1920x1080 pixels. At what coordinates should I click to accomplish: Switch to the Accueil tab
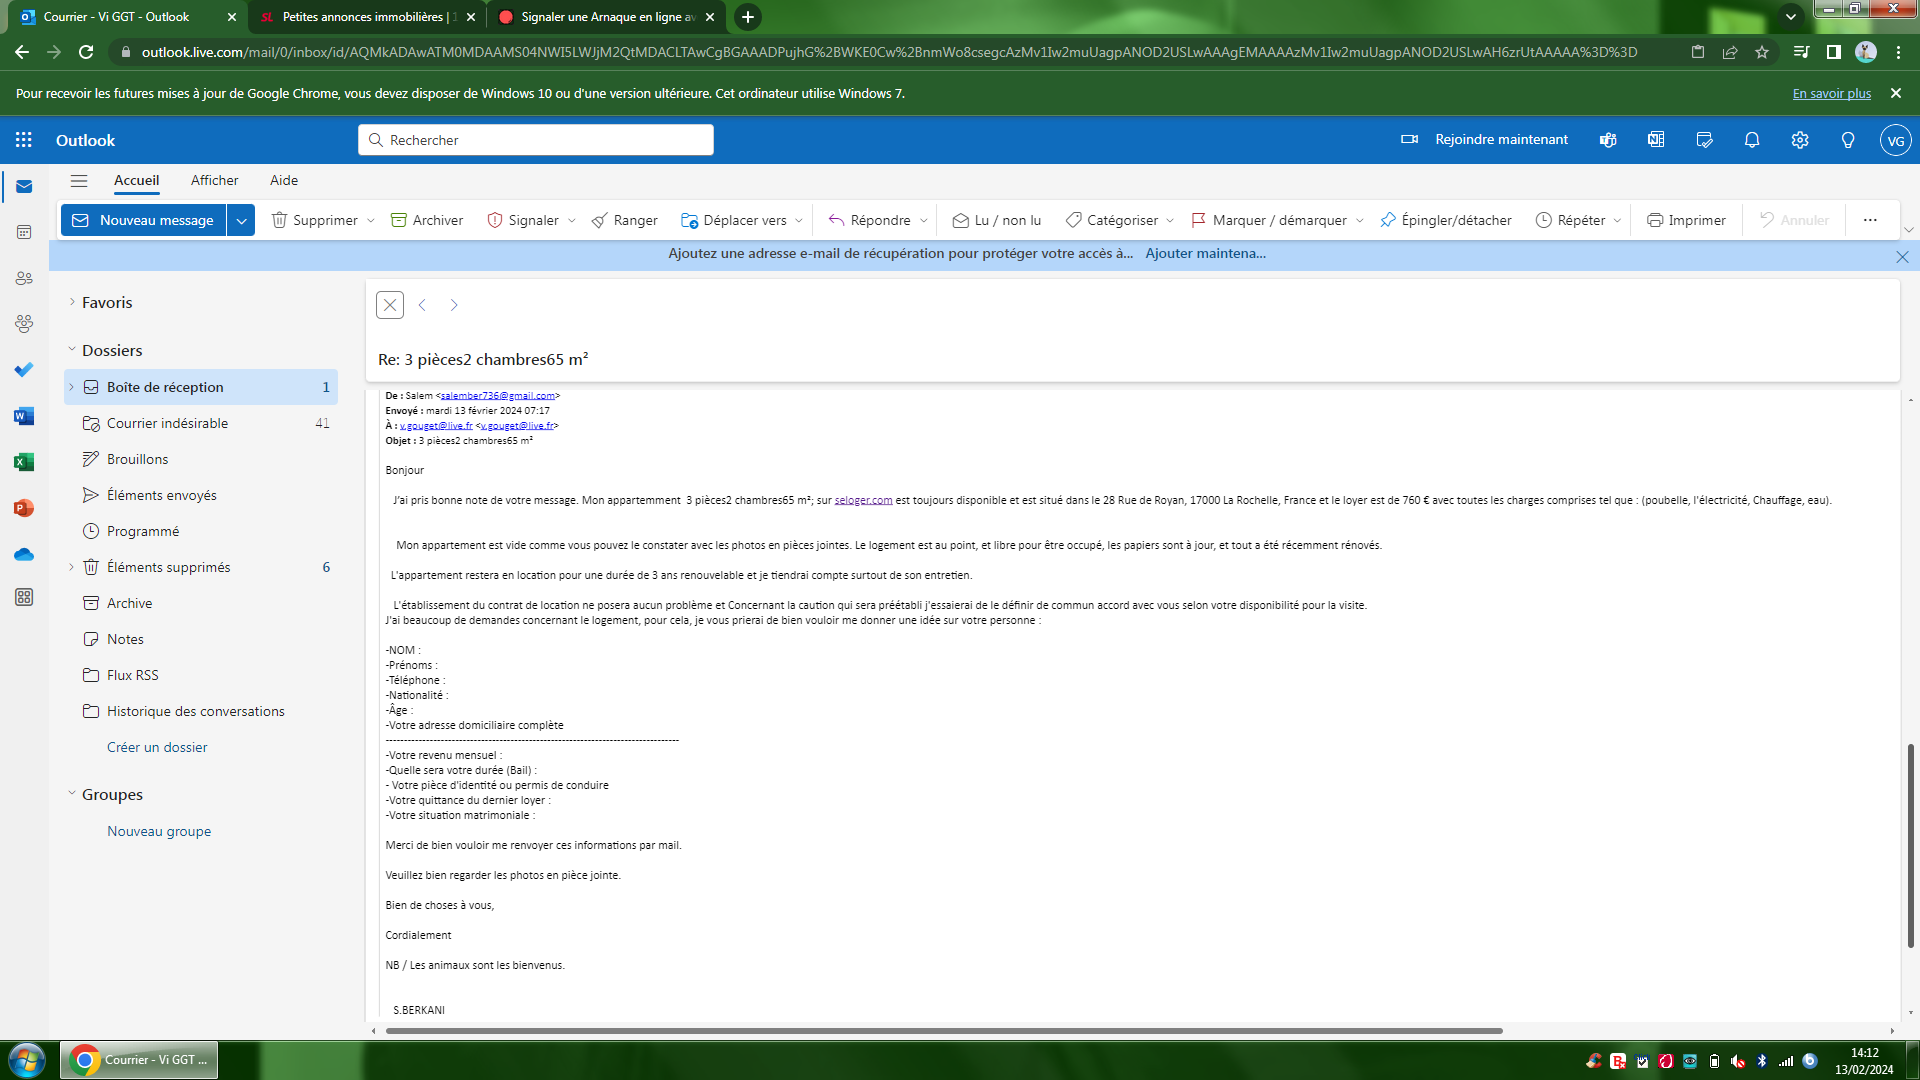click(x=136, y=180)
